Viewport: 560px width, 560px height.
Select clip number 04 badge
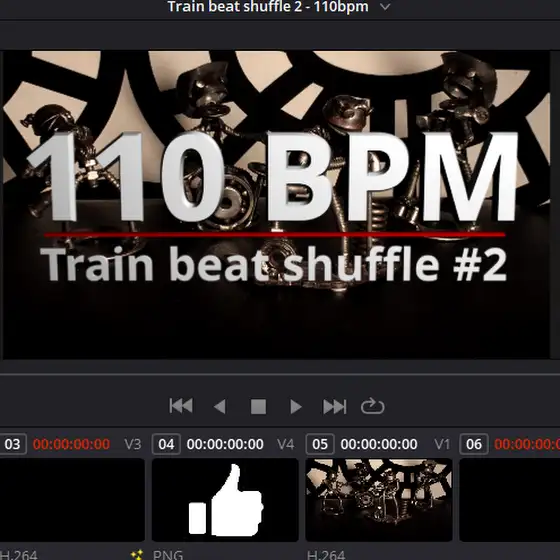tap(166, 444)
